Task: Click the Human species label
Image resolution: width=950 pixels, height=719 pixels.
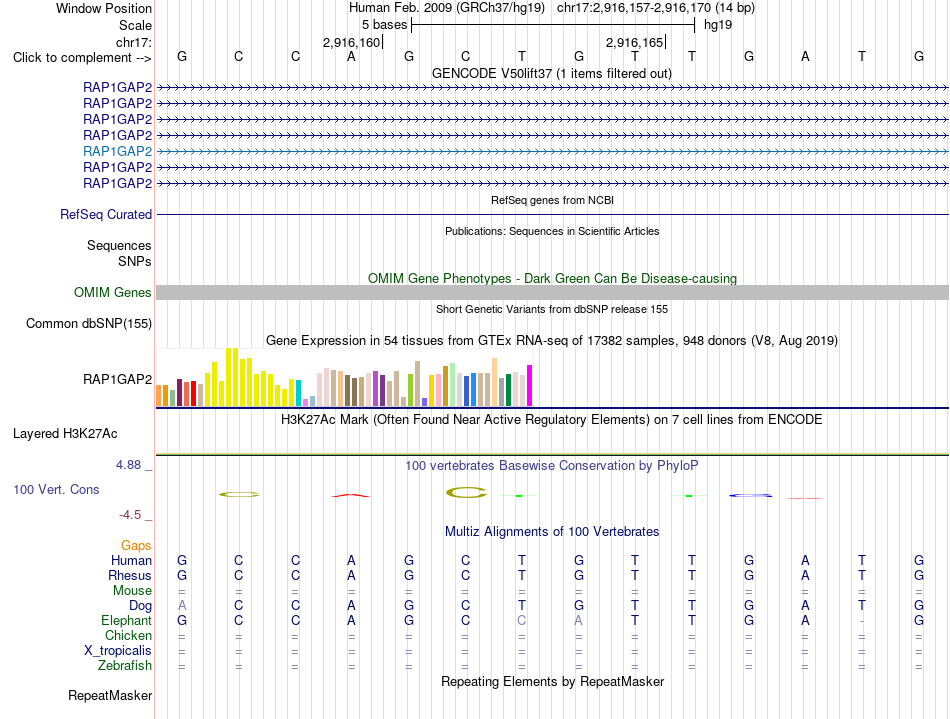Action: pyautogui.click(x=131, y=560)
